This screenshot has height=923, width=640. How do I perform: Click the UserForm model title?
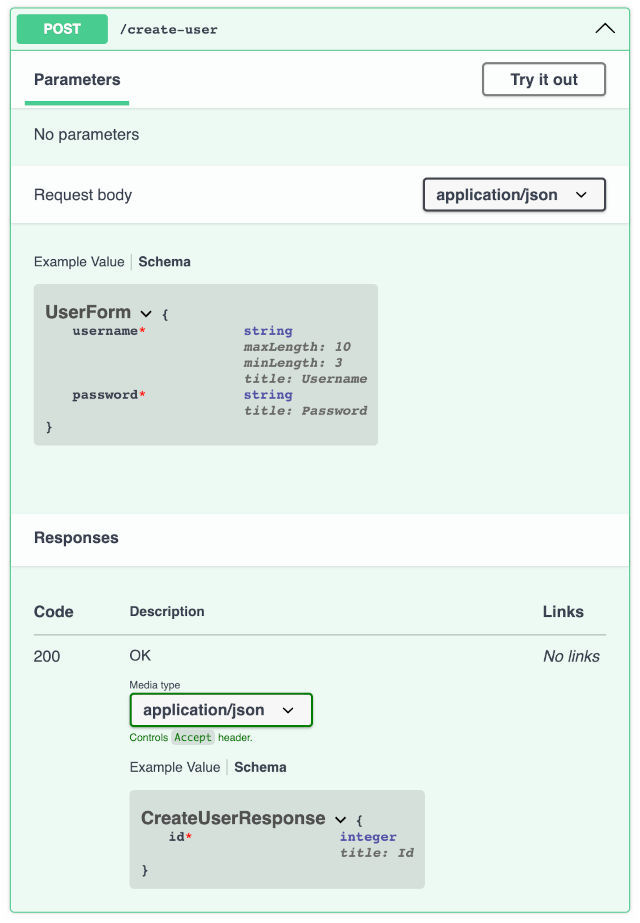tap(88, 312)
